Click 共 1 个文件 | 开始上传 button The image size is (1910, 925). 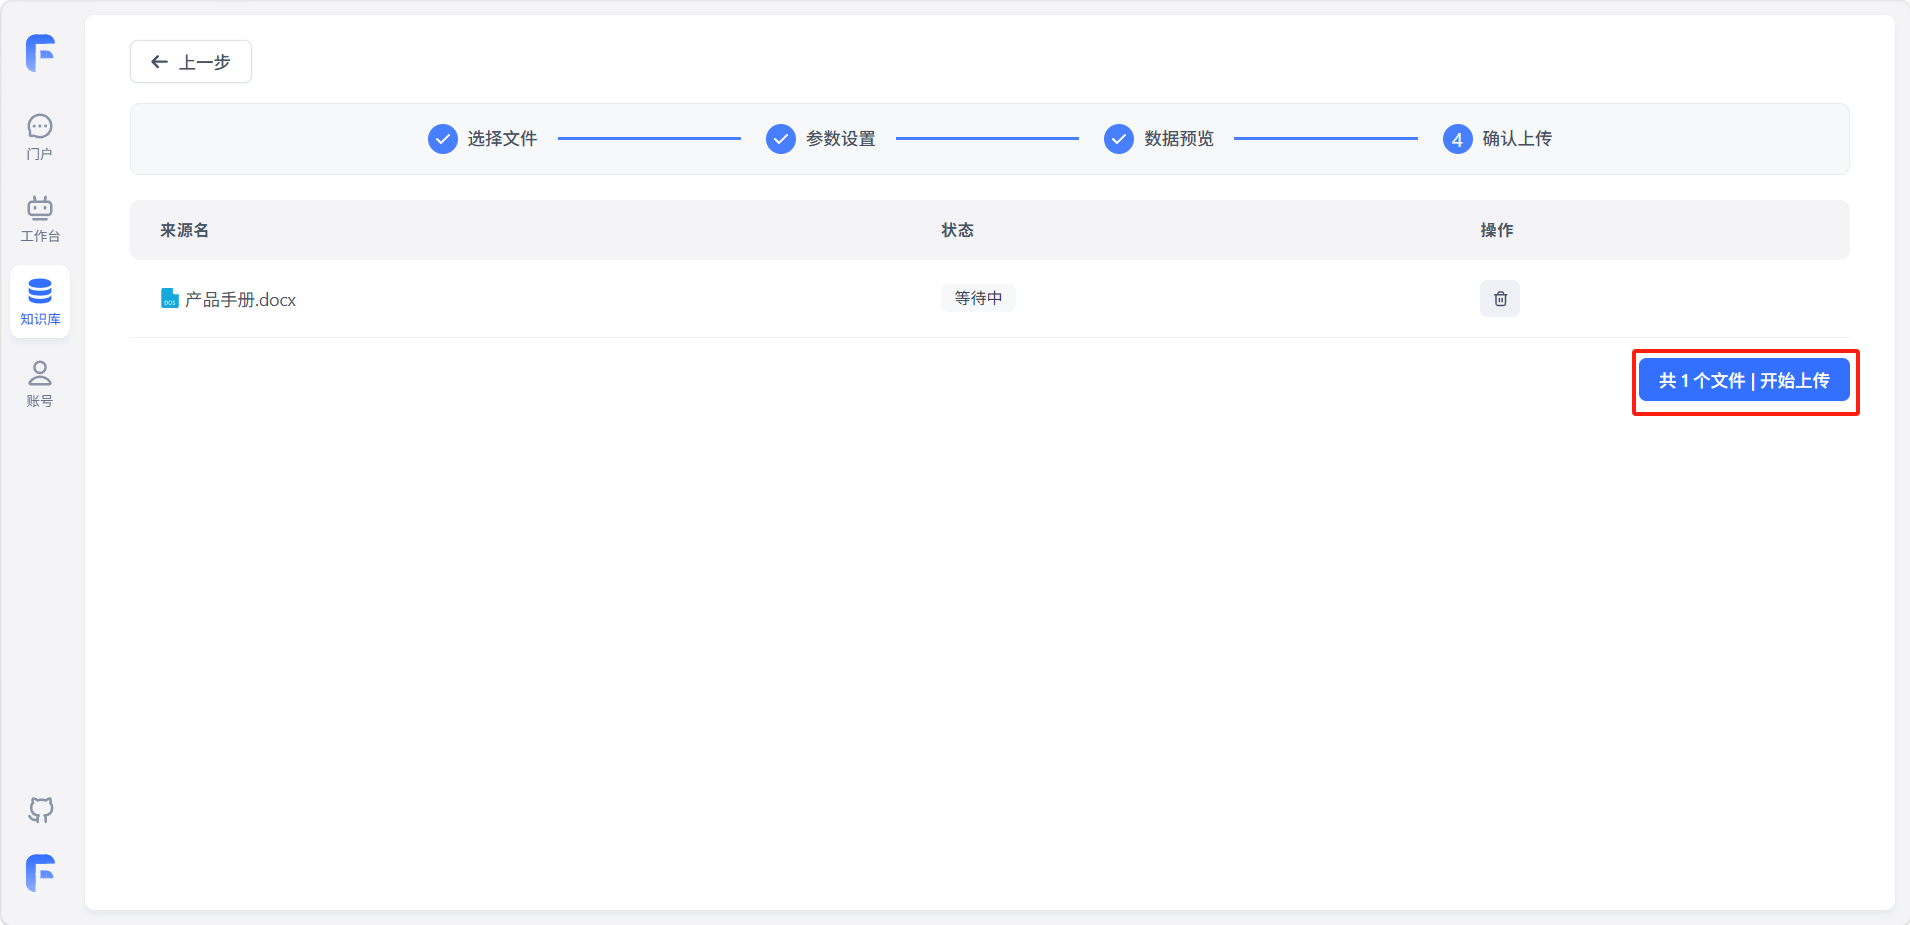point(1743,381)
